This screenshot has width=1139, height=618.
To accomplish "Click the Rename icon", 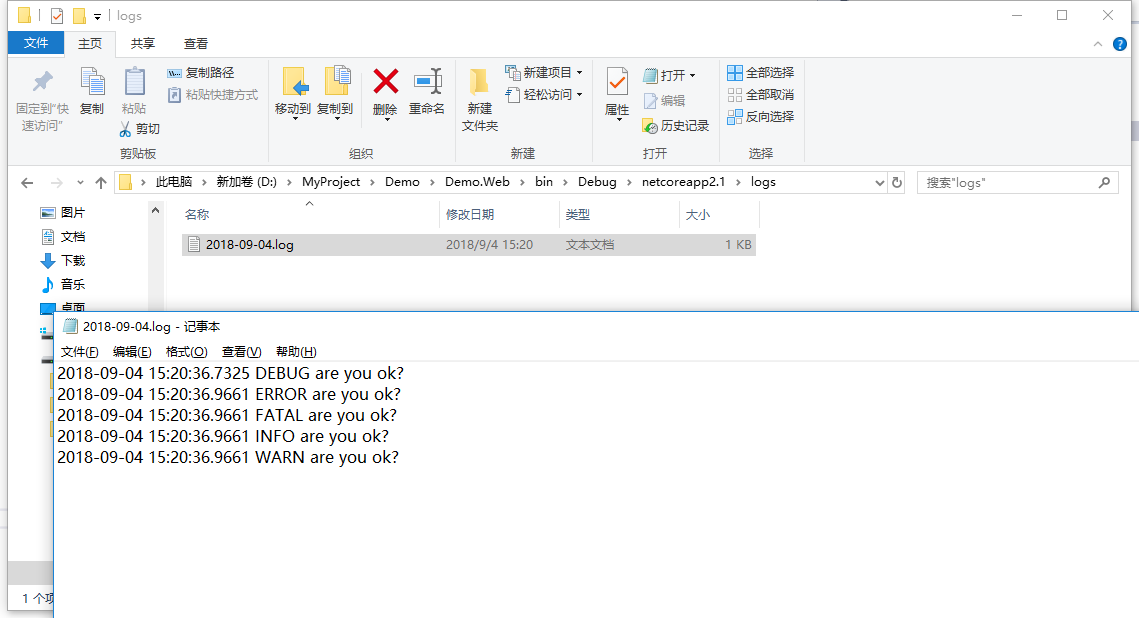I will click(427, 81).
